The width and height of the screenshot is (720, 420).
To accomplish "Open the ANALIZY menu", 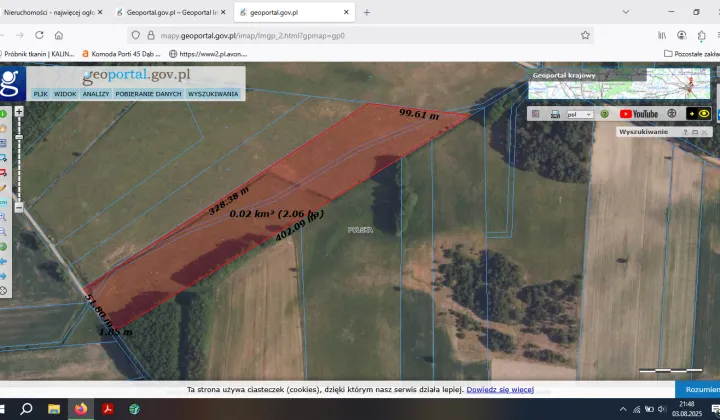I will [96, 93].
